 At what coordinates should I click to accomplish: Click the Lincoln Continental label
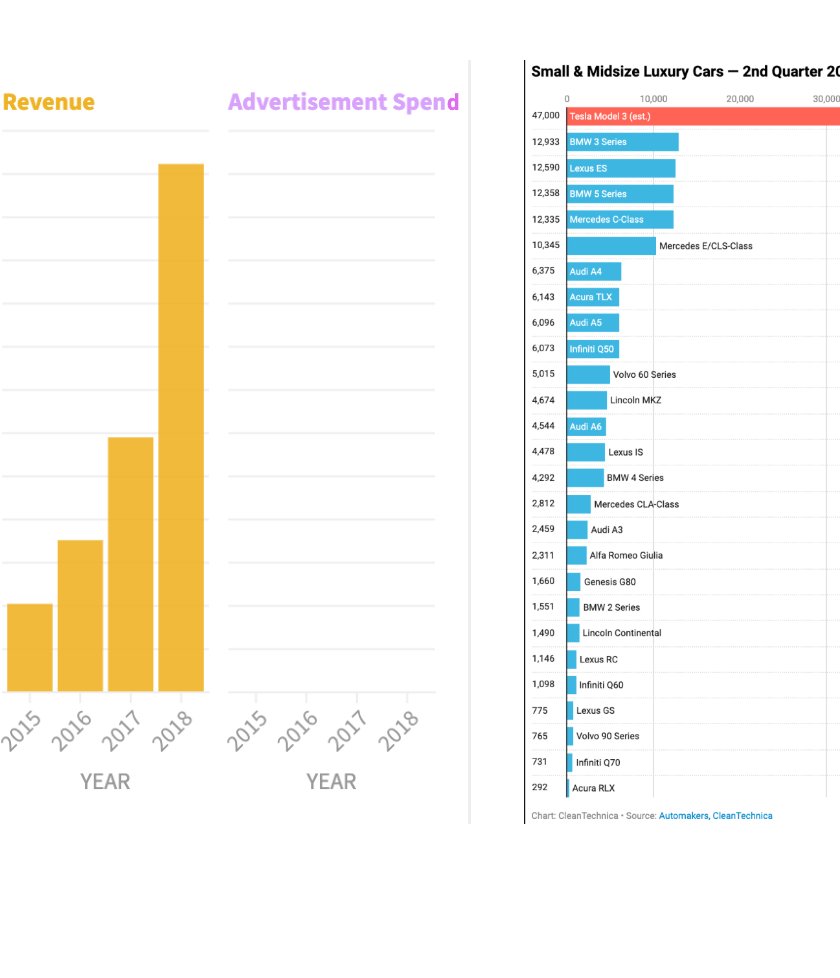pos(622,633)
